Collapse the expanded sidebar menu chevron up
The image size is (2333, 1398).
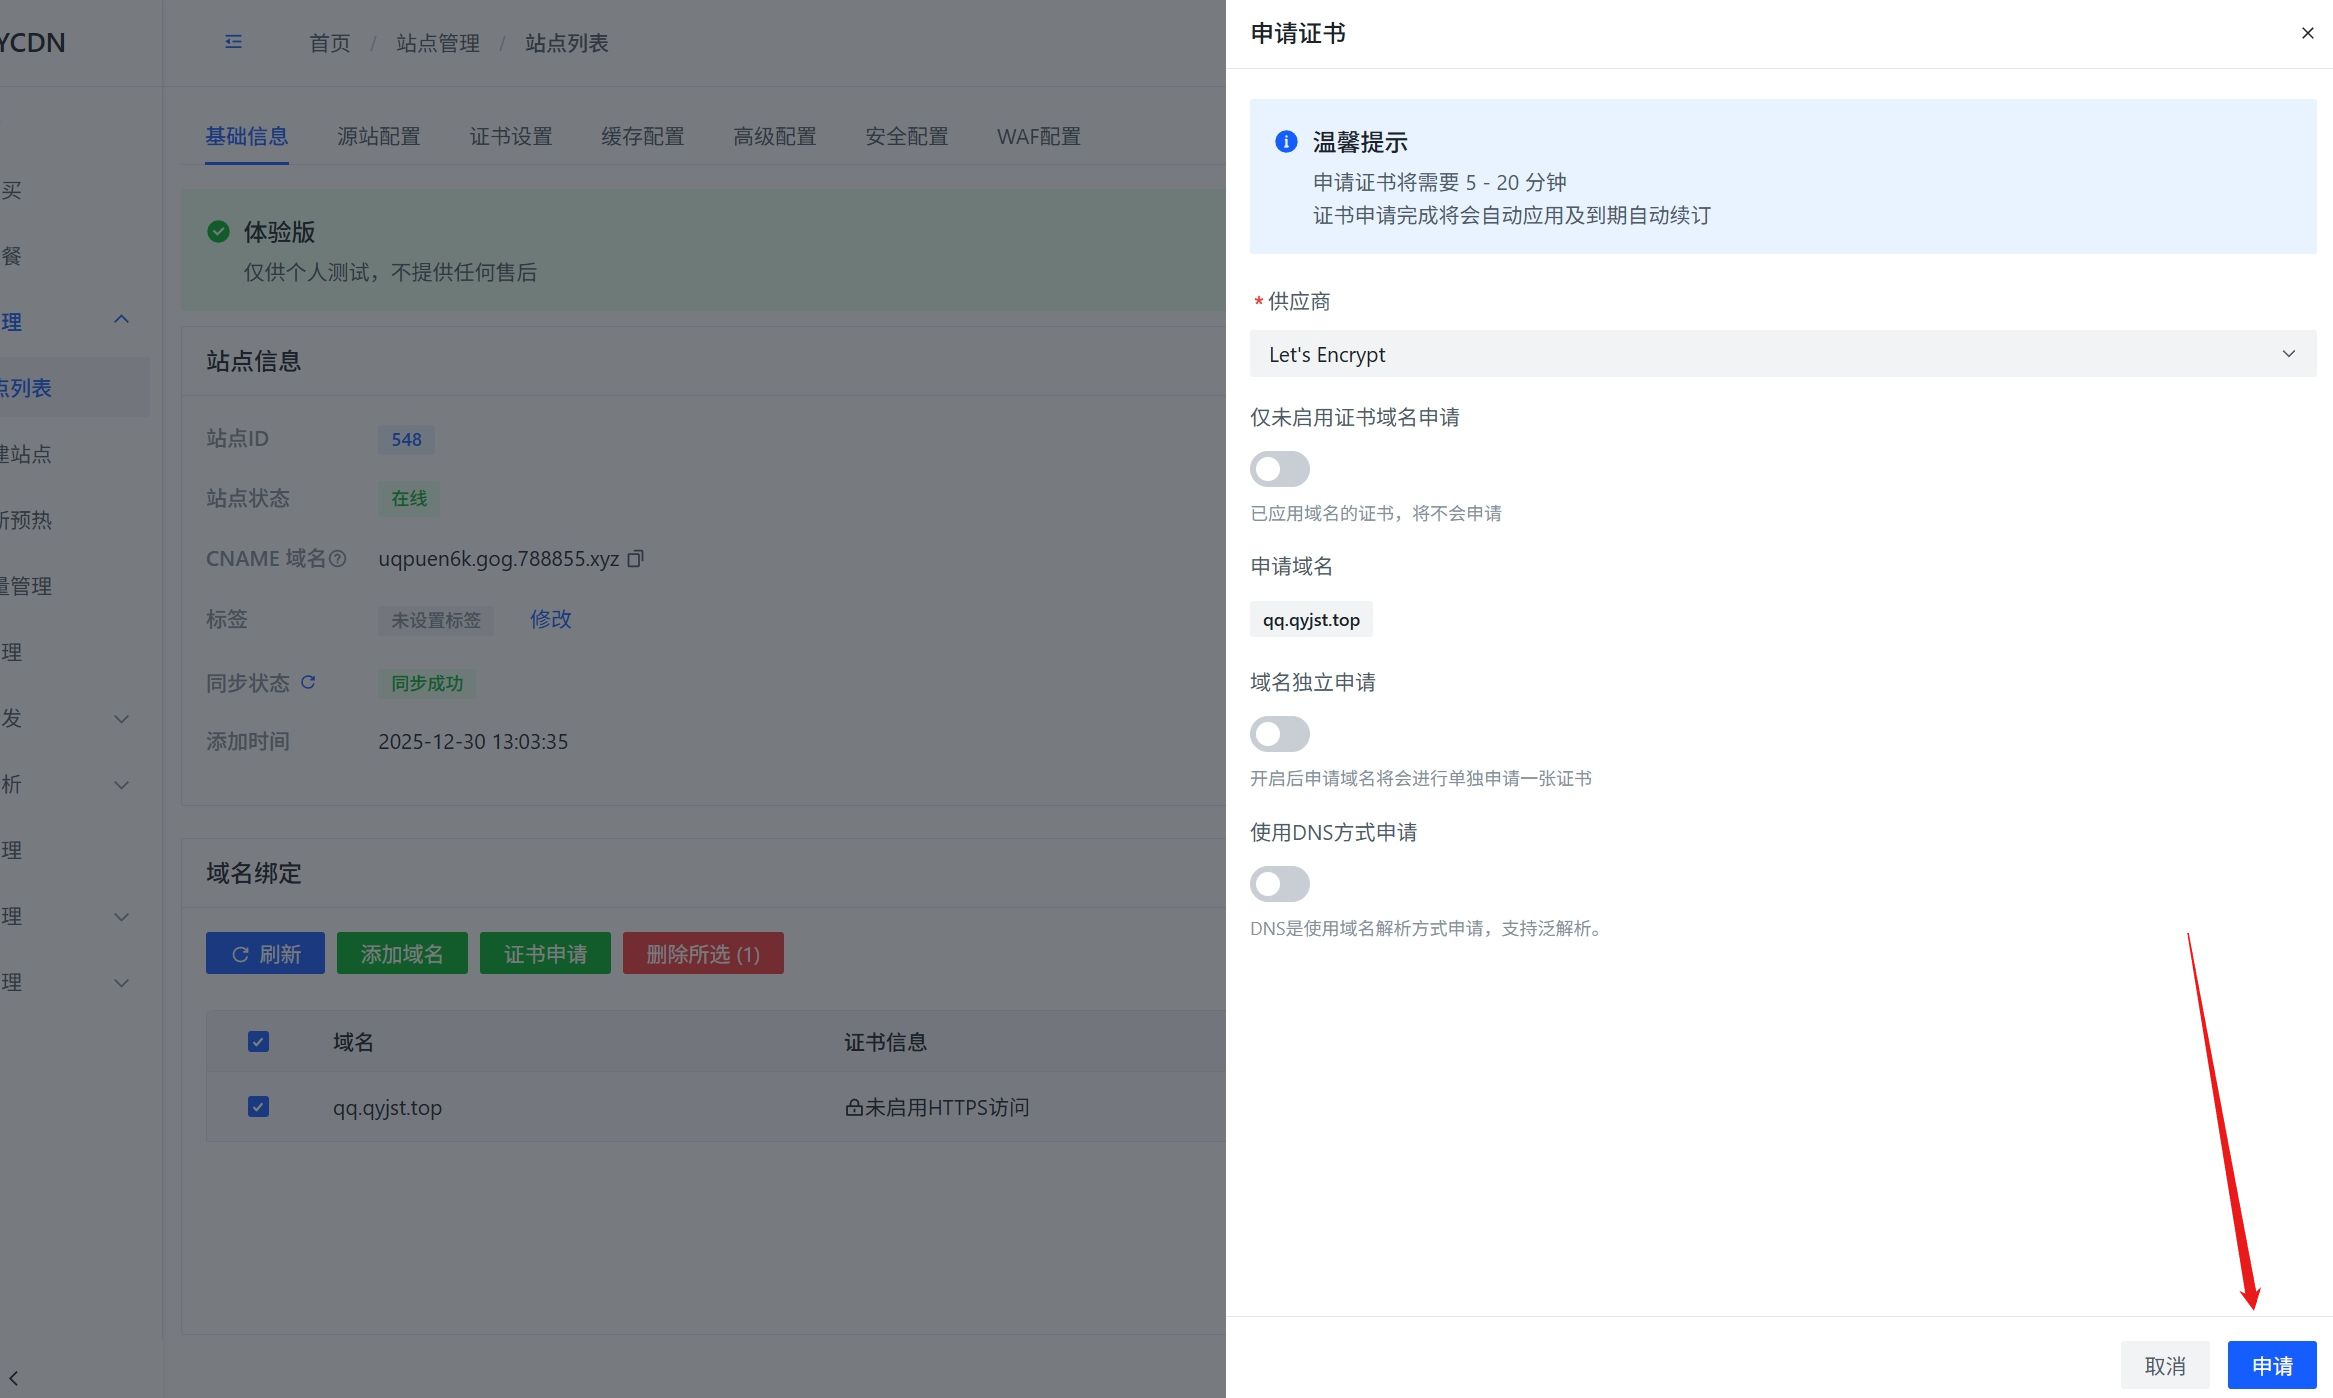click(x=121, y=320)
